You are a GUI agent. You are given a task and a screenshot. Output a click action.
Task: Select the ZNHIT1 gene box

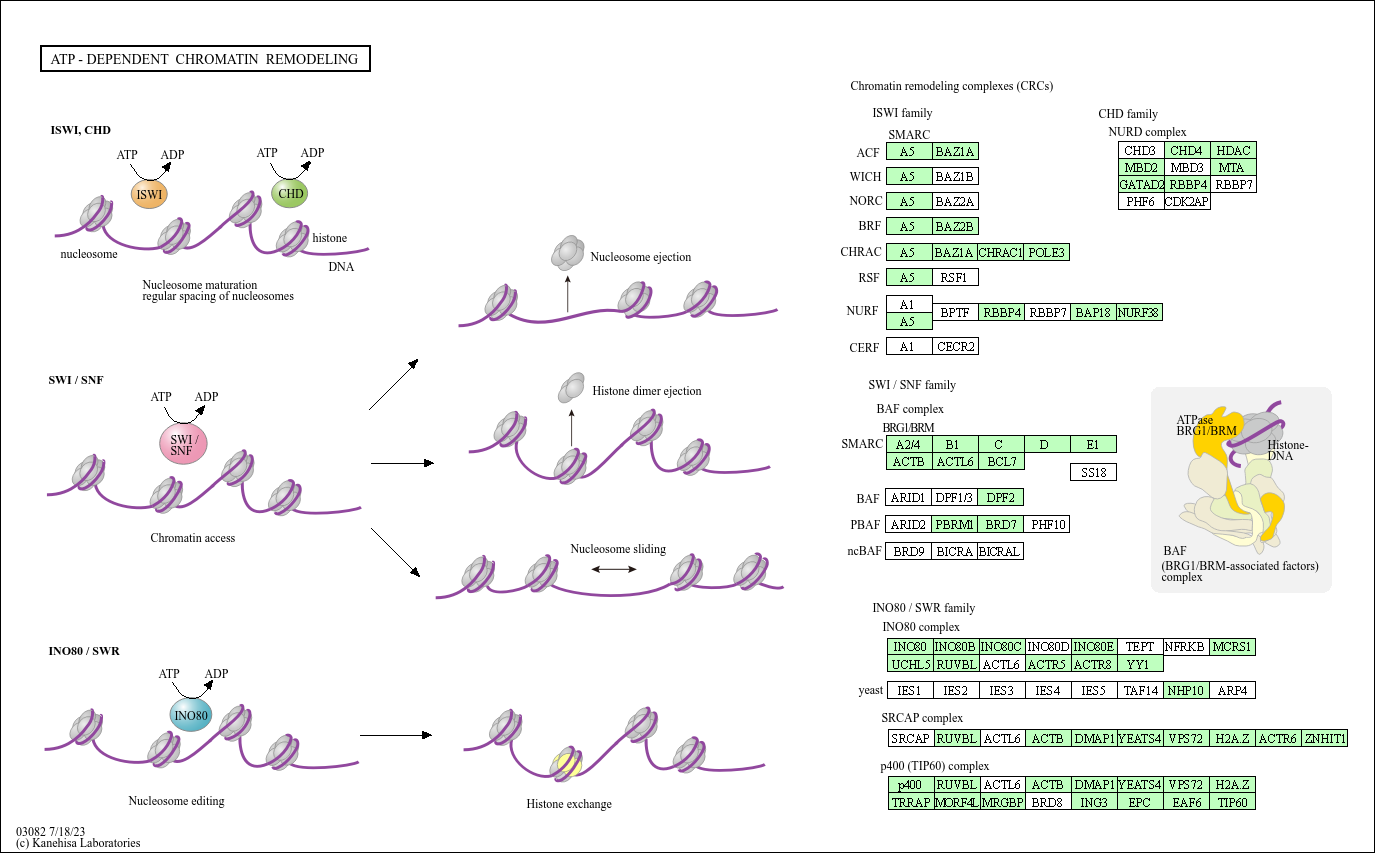coord(1325,739)
